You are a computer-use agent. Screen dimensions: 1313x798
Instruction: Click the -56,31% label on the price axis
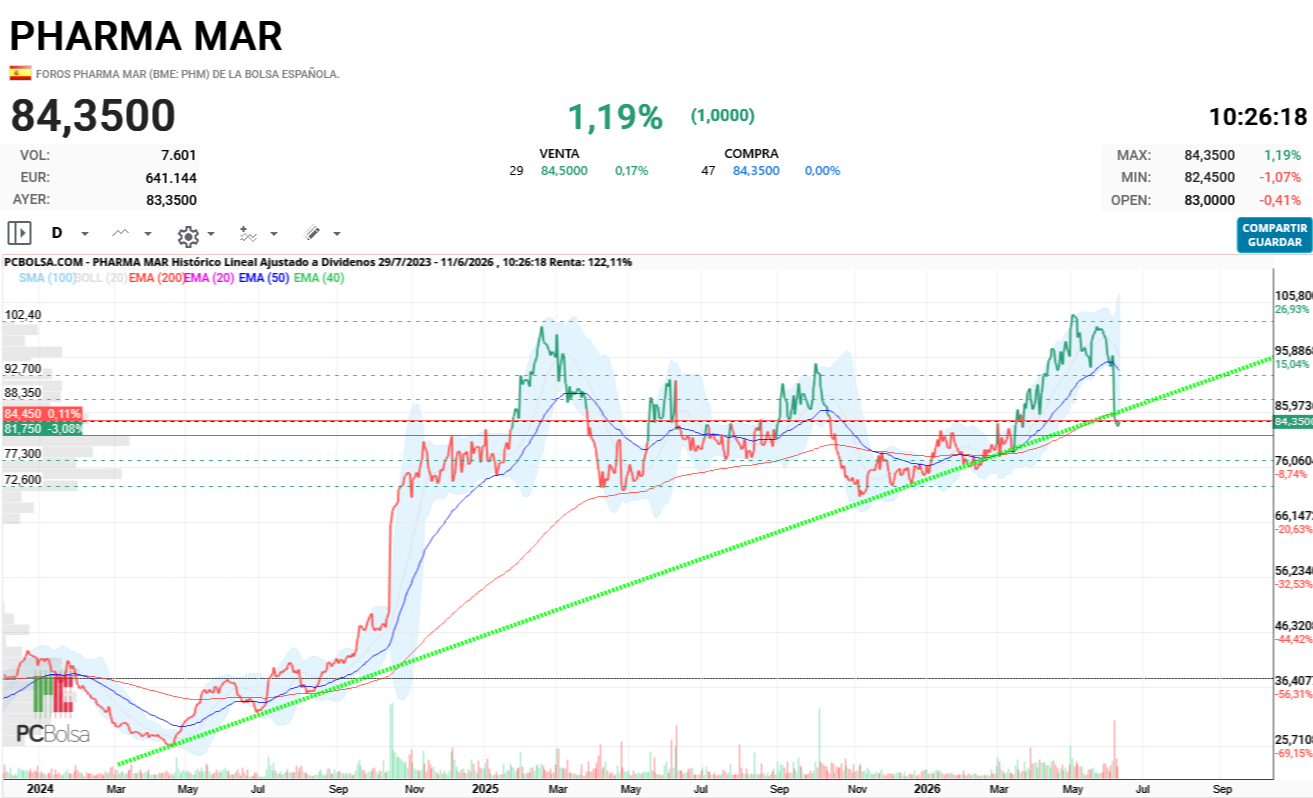1292,694
